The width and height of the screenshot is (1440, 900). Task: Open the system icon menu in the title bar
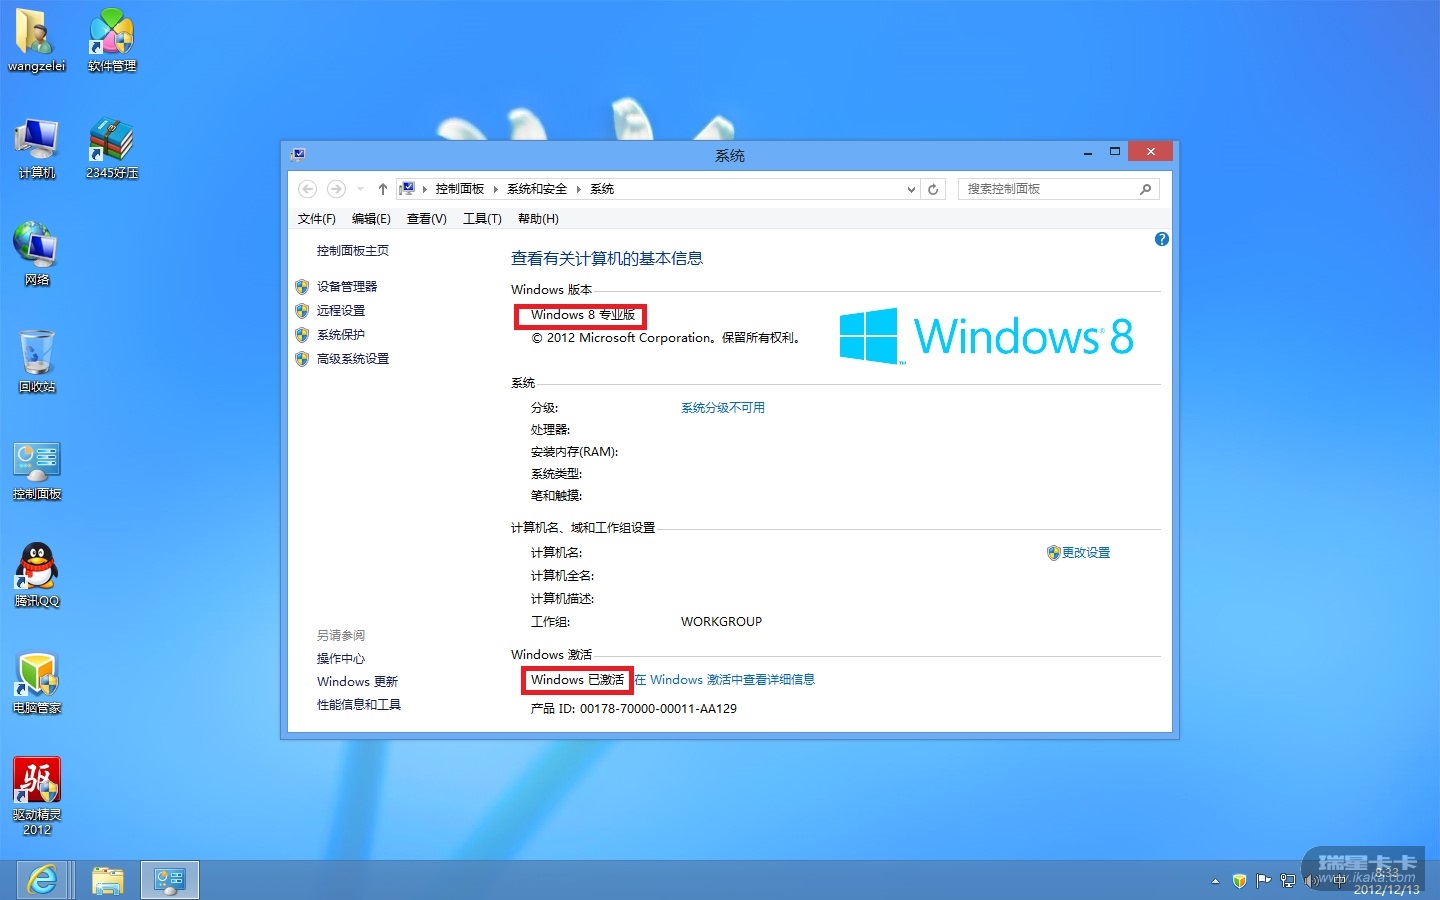coord(297,154)
